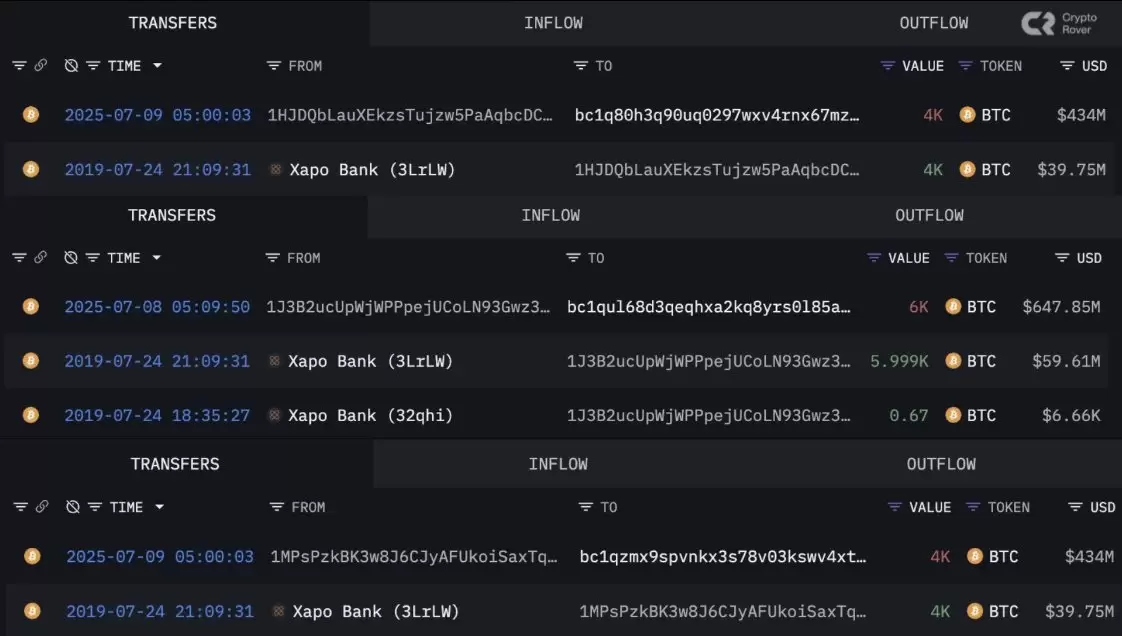Open TIME column filter in top panel
The image size is (1122, 636).
click(93, 66)
